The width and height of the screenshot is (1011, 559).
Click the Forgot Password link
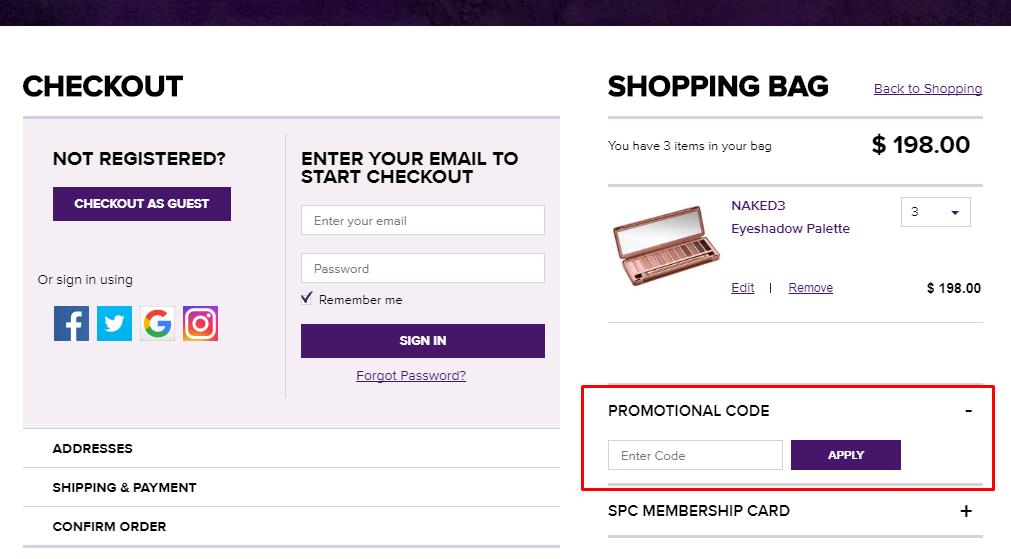tap(411, 376)
